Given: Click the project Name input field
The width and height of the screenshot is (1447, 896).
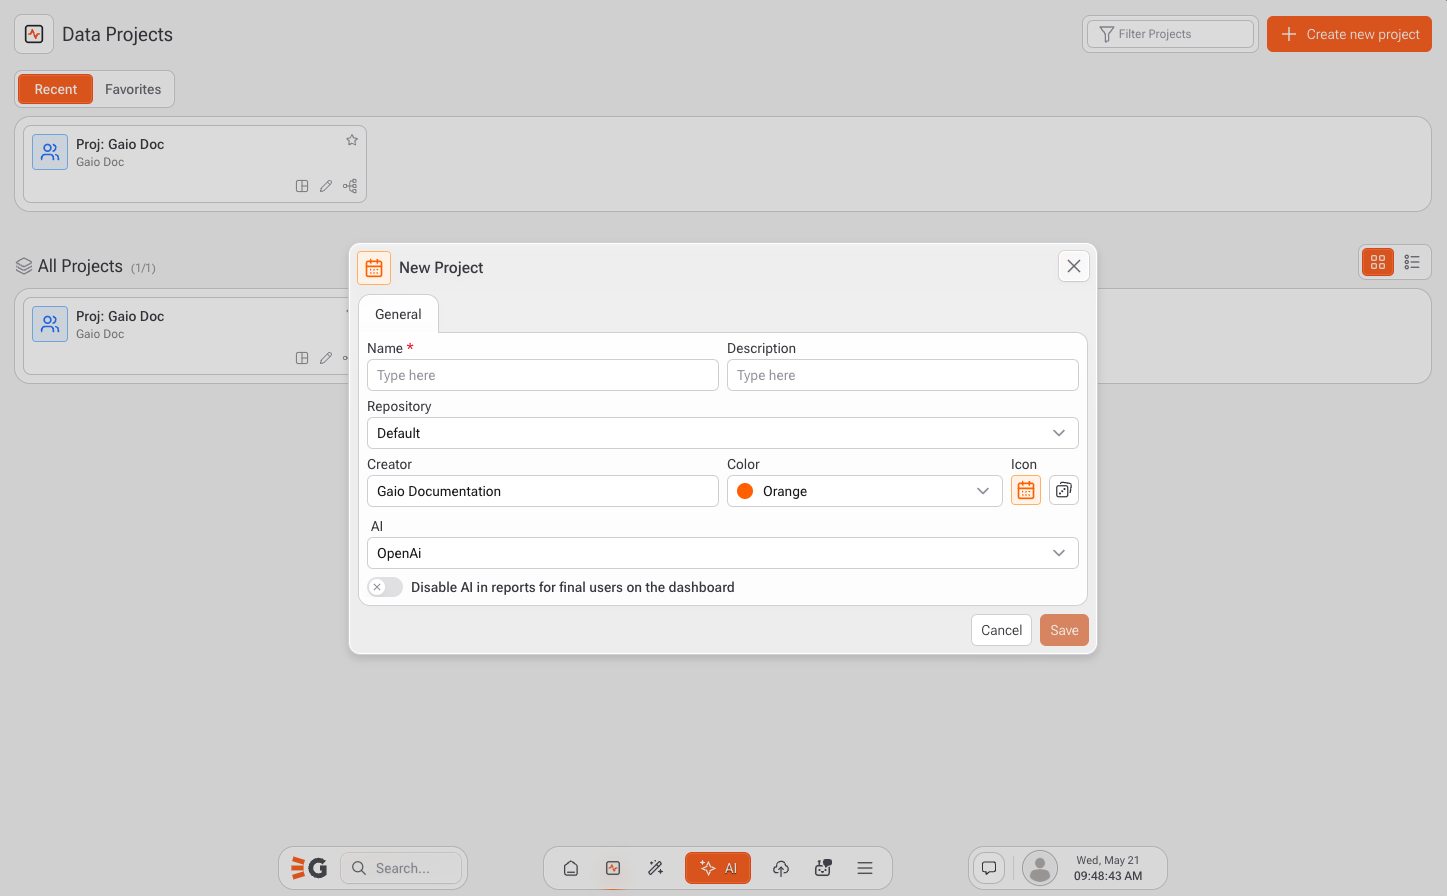Looking at the screenshot, I should (542, 375).
